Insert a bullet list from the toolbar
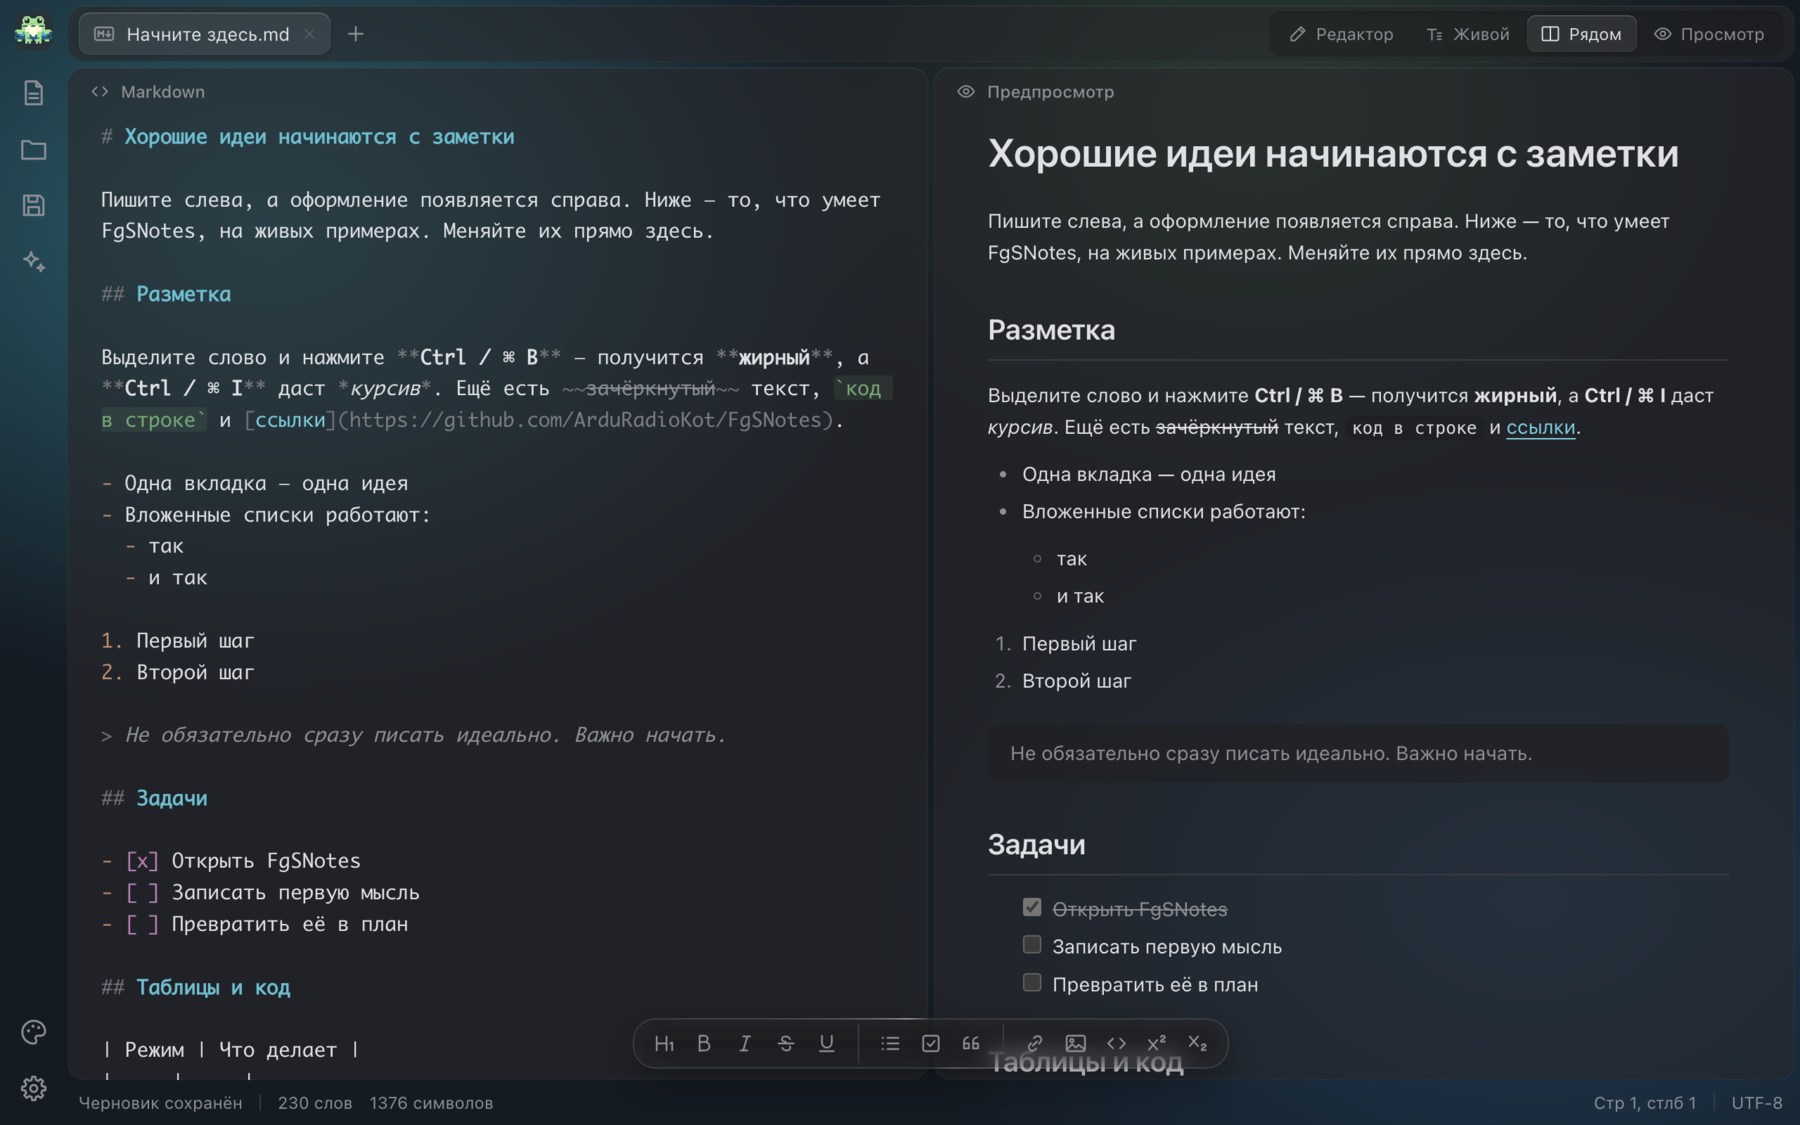Viewport: 1800px width, 1125px height. coord(890,1043)
